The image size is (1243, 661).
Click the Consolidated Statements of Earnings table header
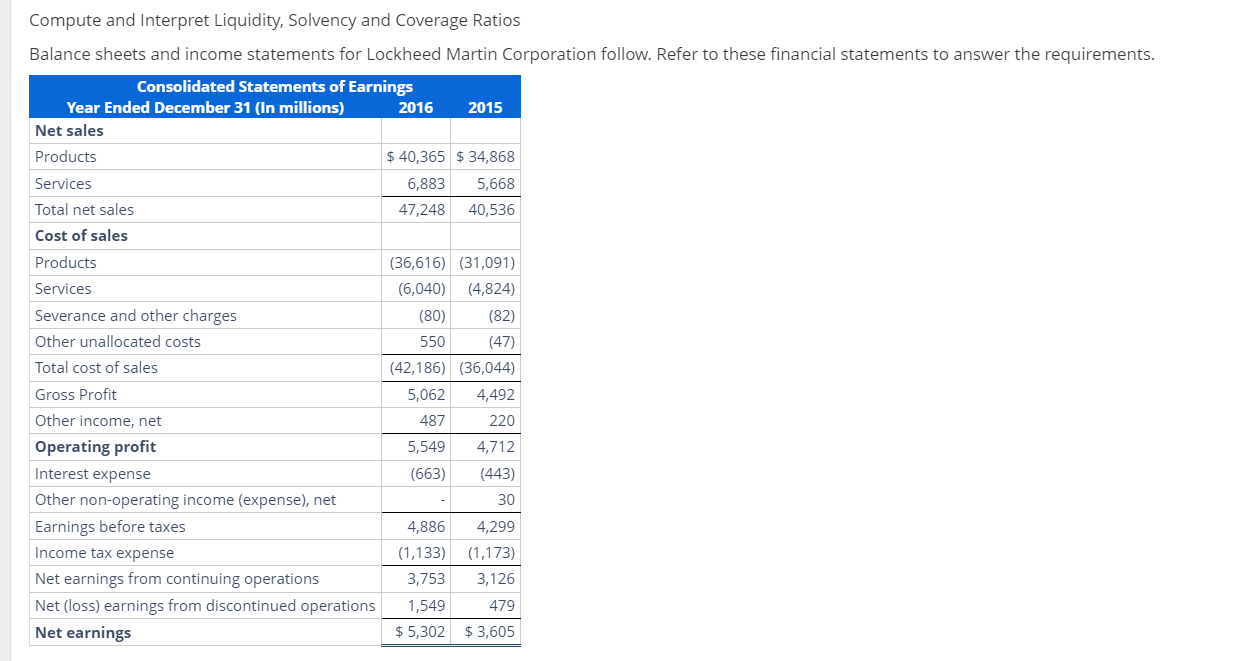pos(275,87)
